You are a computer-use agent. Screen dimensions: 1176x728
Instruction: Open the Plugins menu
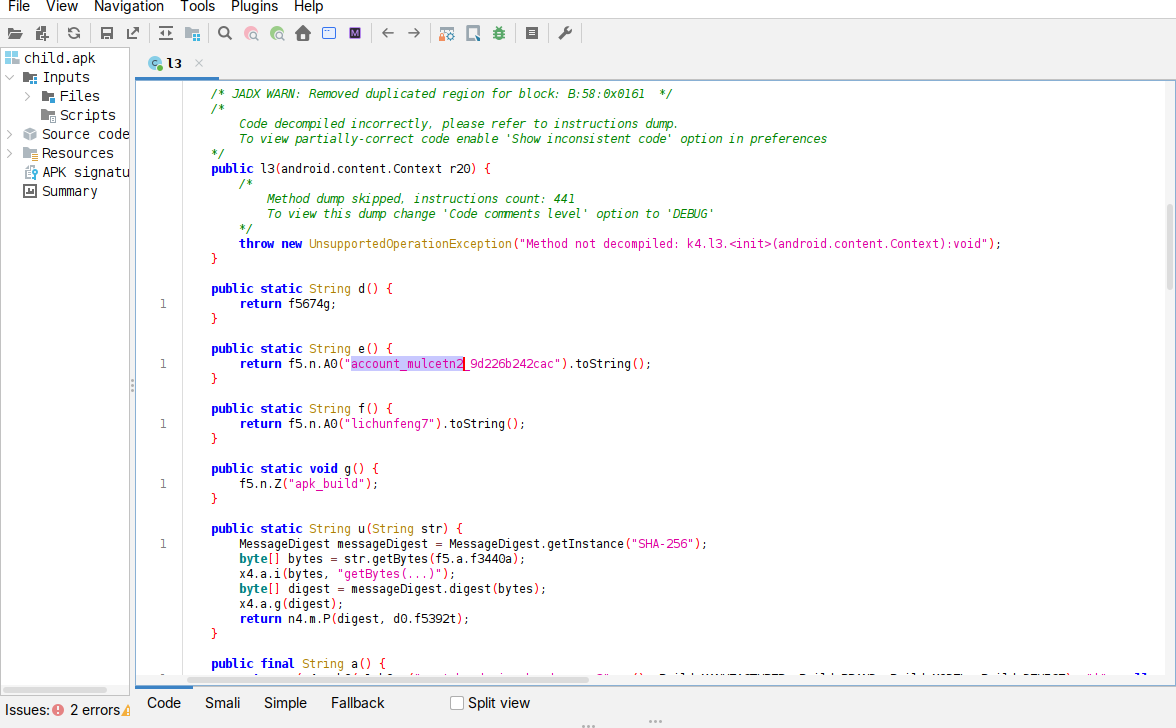click(254, 7)
